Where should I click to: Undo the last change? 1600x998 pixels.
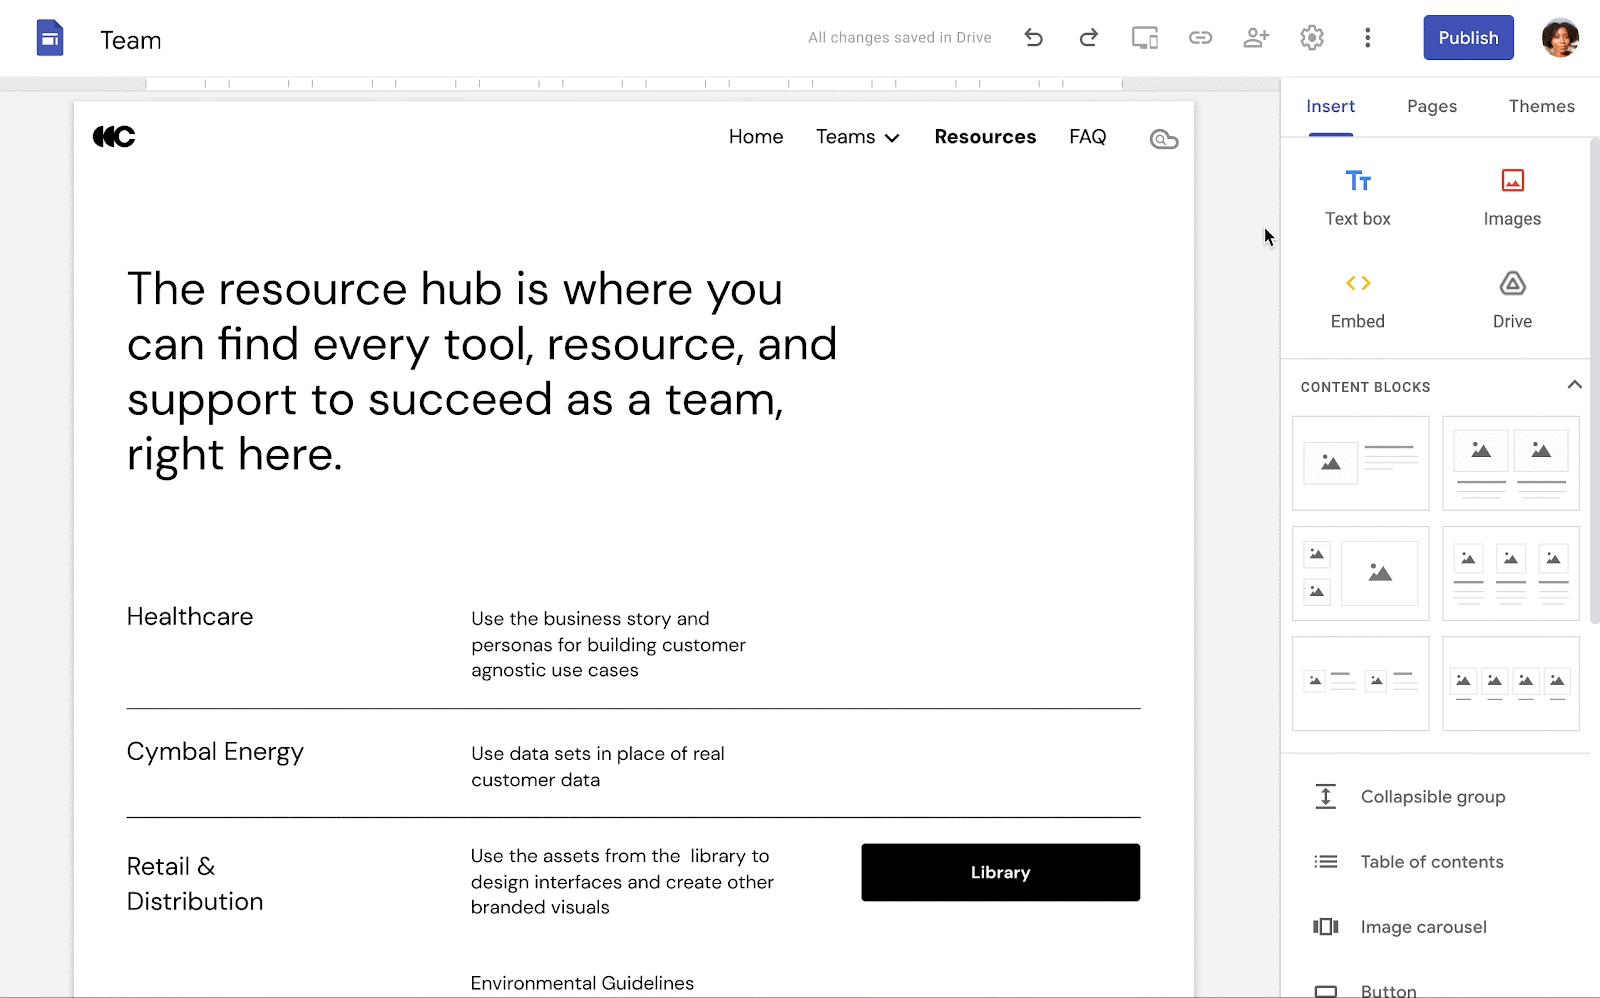pyautogui.click(x=1033, y=38)
